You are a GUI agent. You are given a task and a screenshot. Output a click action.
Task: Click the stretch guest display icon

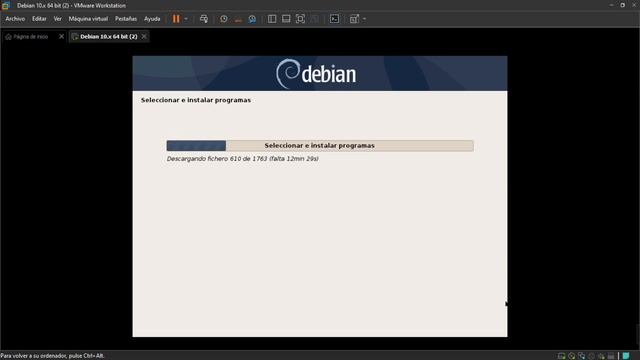tap(354, 19)
